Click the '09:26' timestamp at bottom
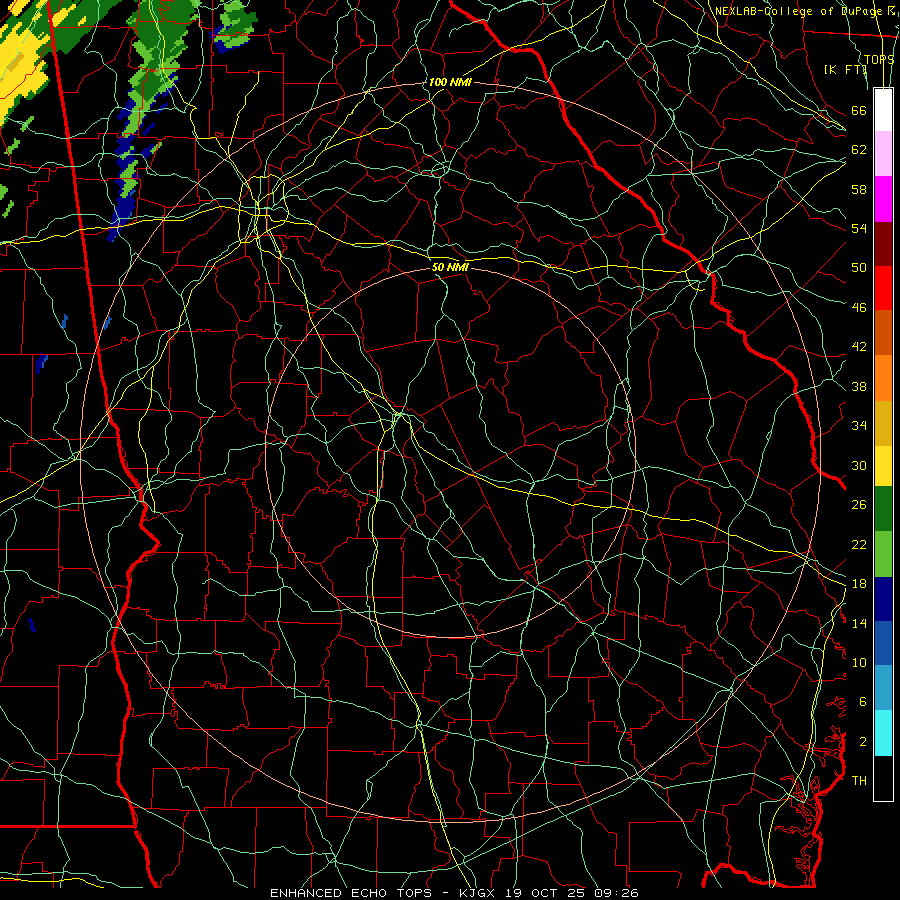 click(617, 893)
